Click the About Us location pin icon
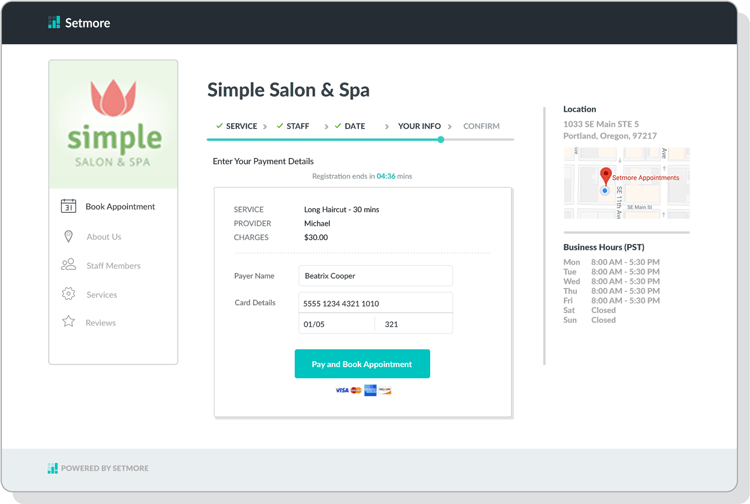 [68, 236]
